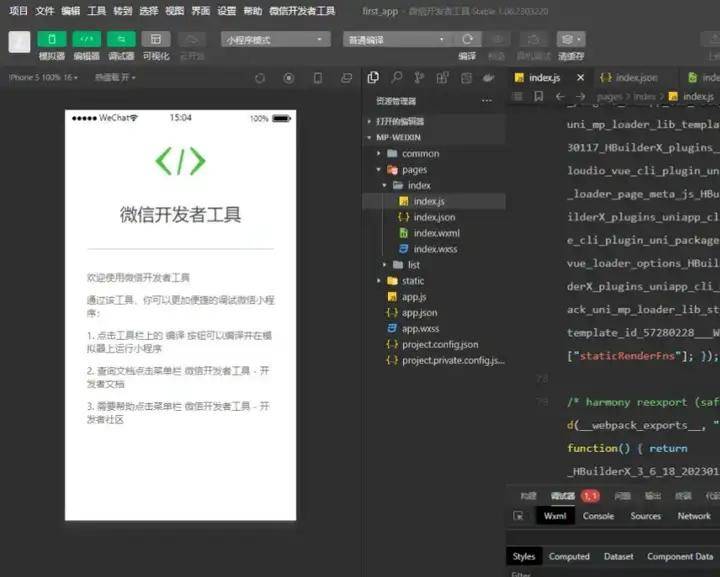
Task: Click the compile refresh icon
Action: pos(467,39)
